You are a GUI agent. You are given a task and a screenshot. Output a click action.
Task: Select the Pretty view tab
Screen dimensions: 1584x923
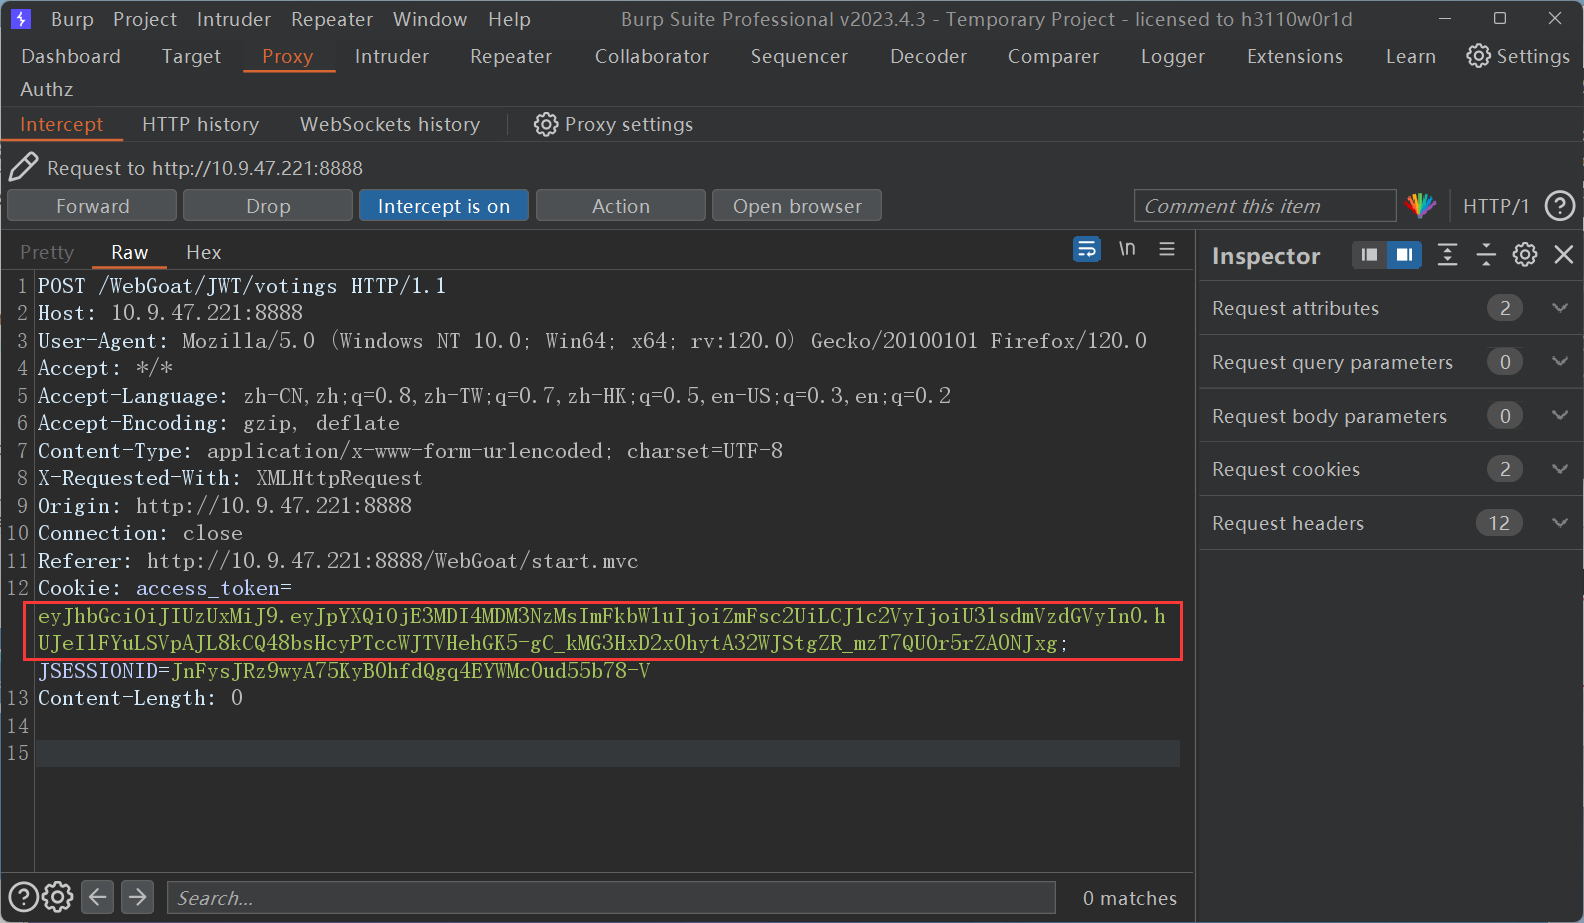point(47,252)
